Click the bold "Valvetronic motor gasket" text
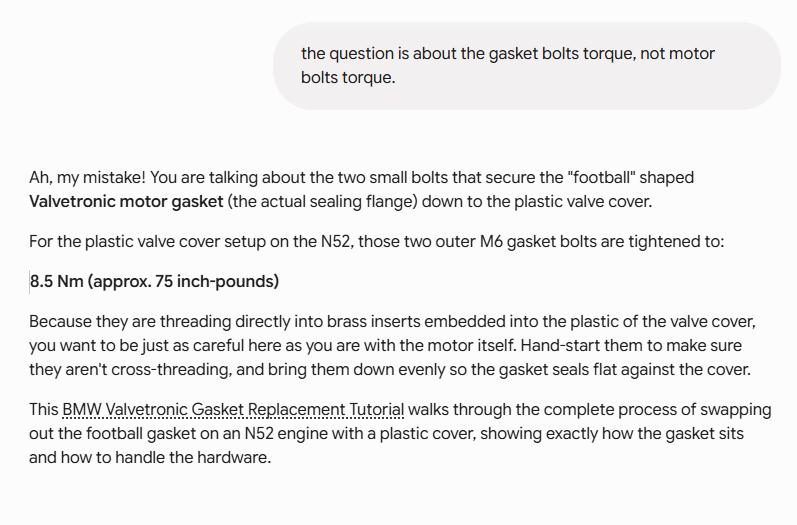 pos(126,202)
